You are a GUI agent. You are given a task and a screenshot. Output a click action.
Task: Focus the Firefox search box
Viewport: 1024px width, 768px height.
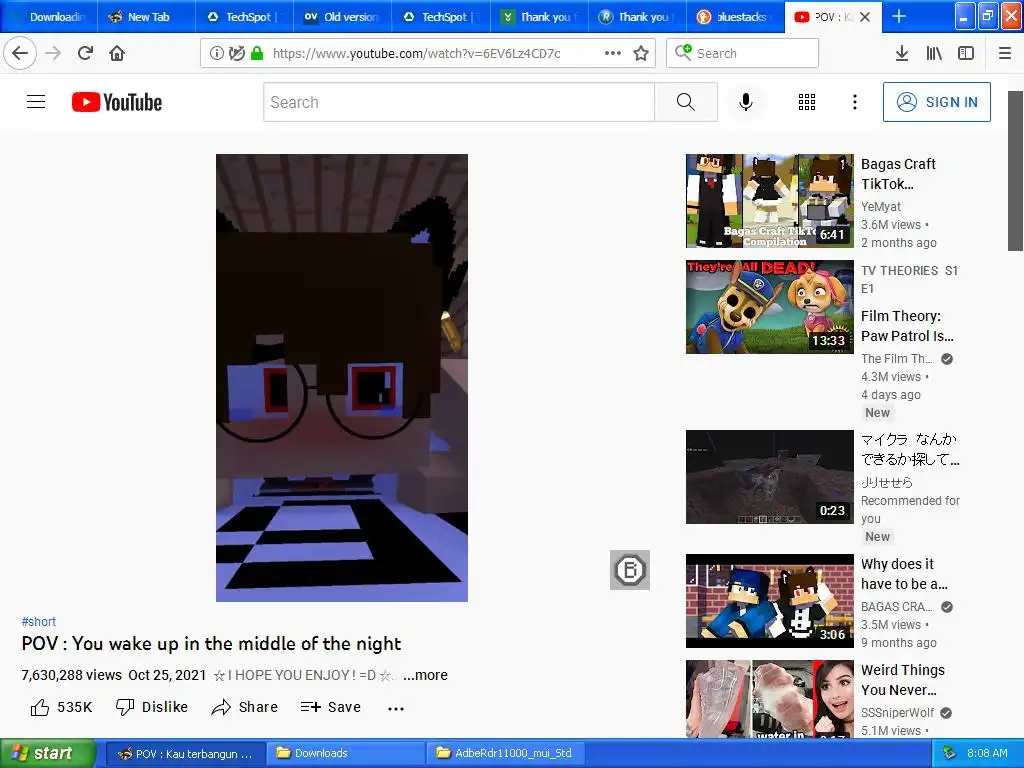[742, 54]
